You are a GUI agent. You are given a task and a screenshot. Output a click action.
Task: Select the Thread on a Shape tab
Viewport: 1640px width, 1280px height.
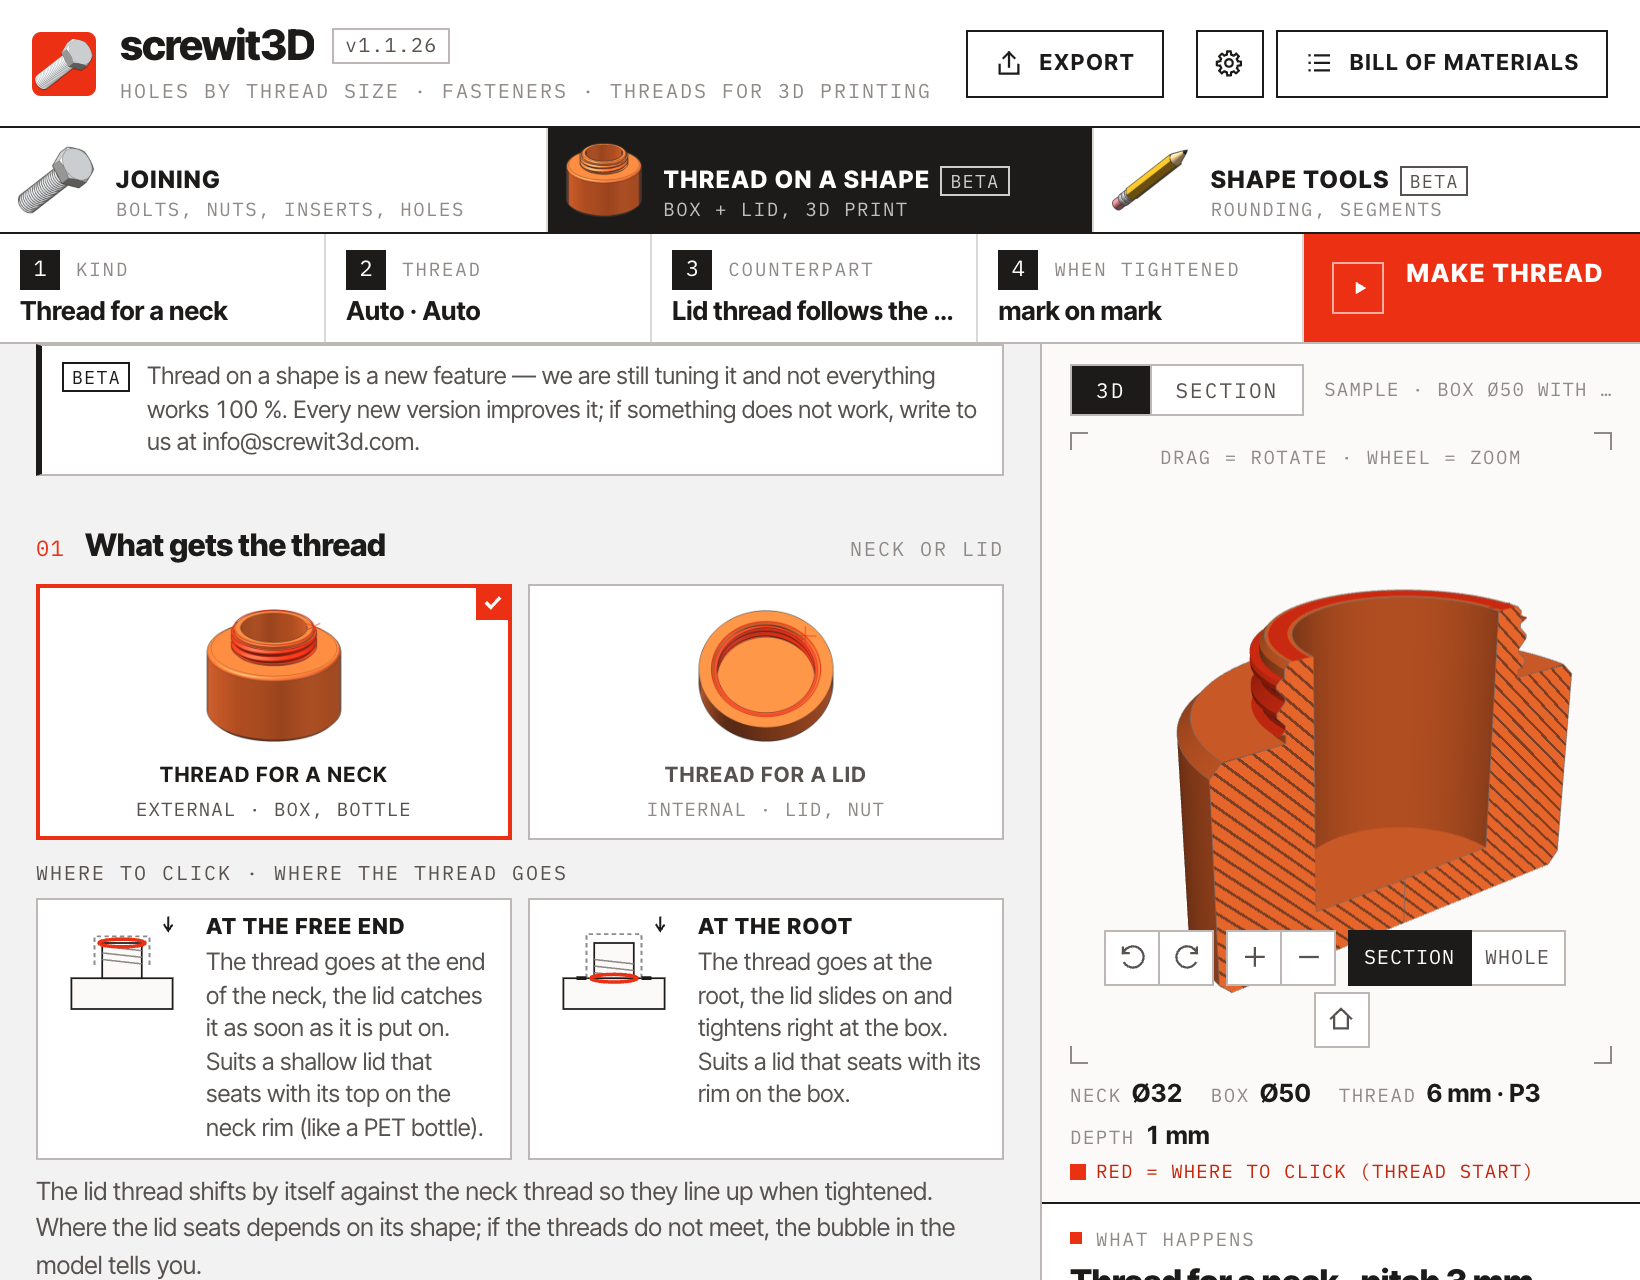[820, 181]
